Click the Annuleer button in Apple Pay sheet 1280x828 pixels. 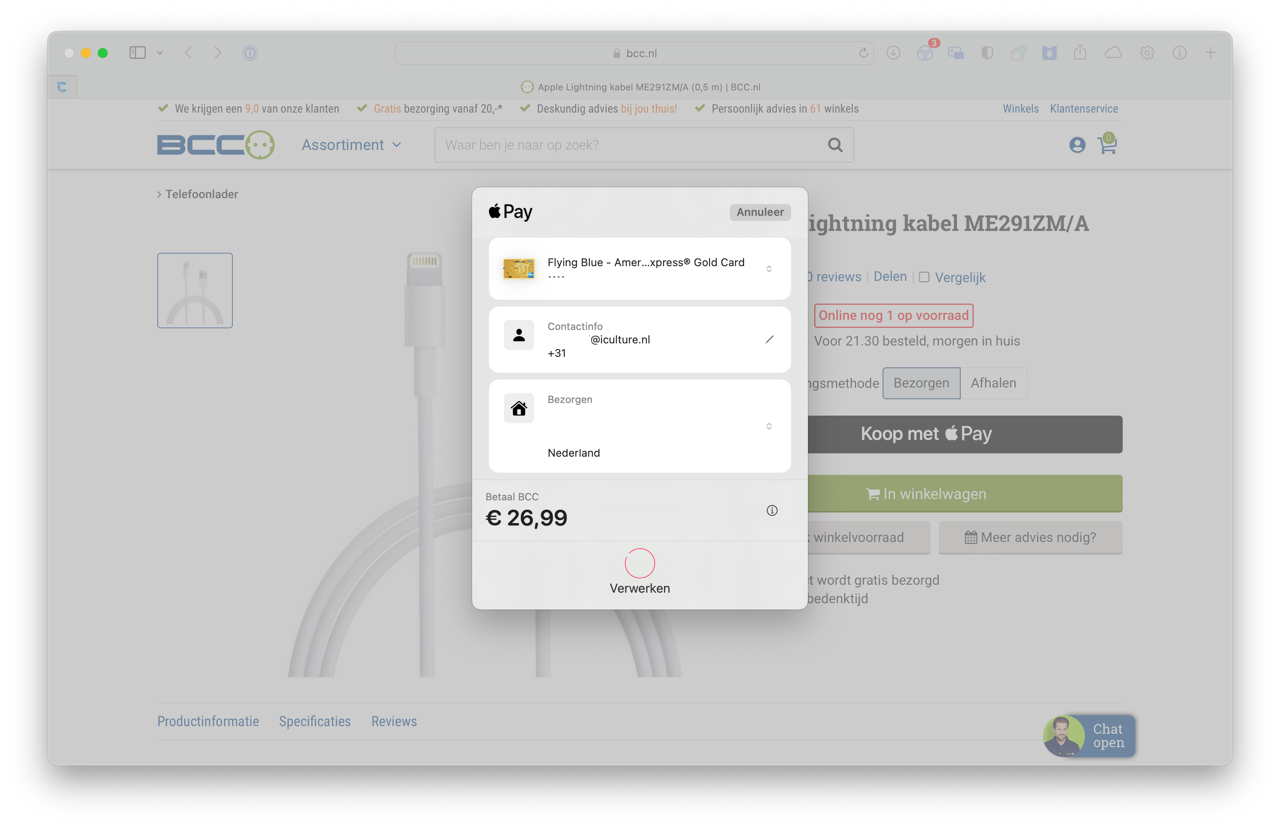coord(760,212)
